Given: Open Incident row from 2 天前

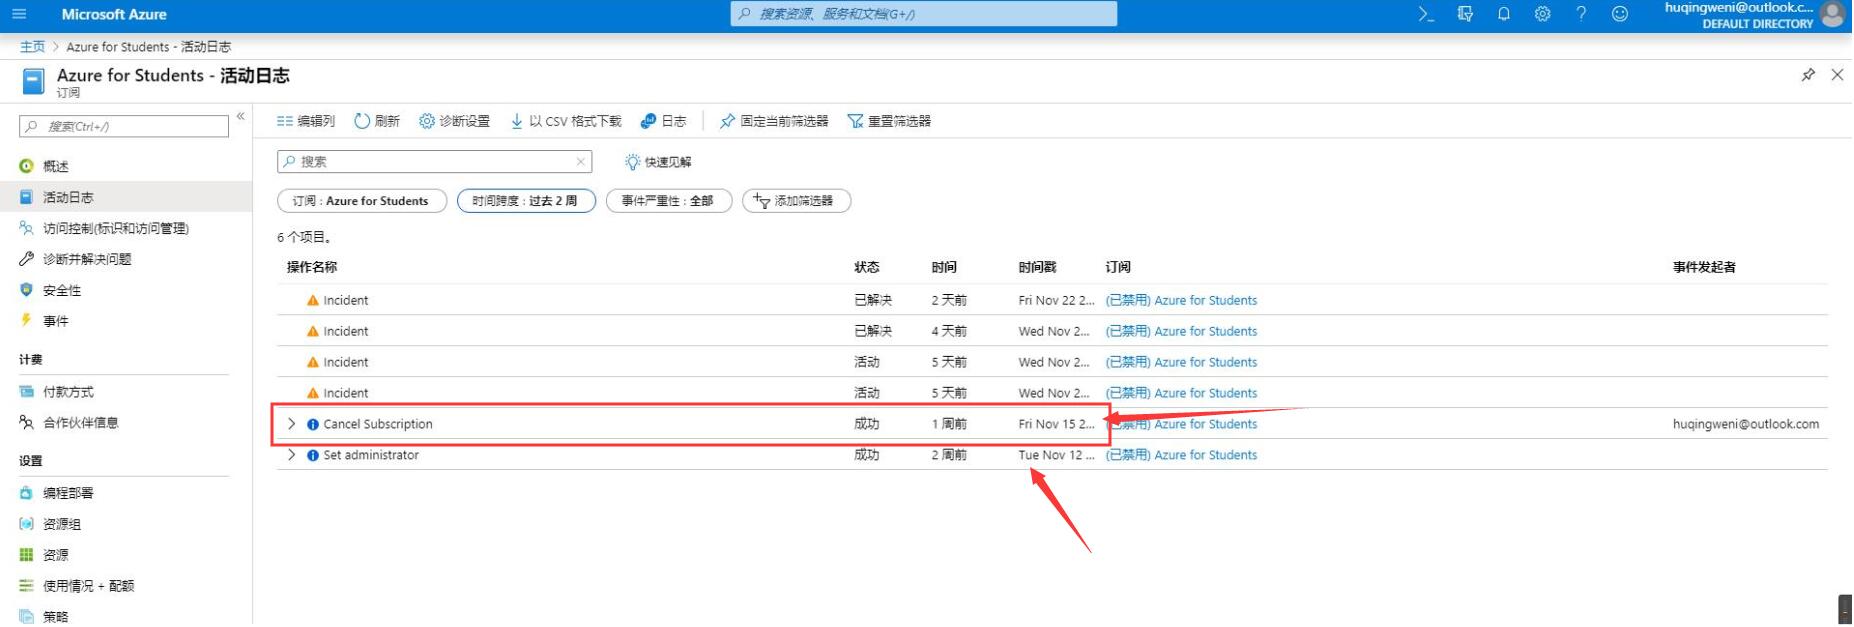Looking at the screenshot, I should tap(1052, 300).
